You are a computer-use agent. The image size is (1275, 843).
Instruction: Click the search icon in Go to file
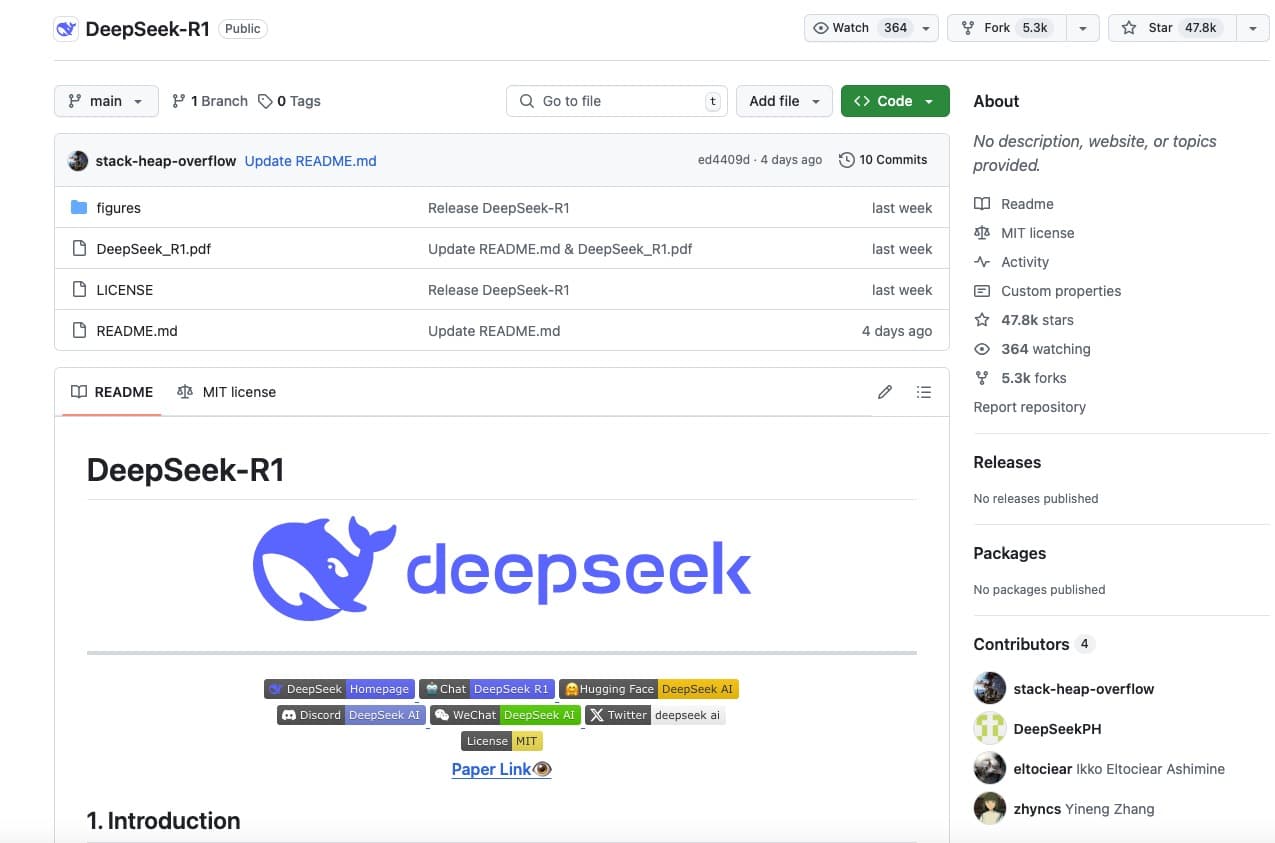[526, 101]
